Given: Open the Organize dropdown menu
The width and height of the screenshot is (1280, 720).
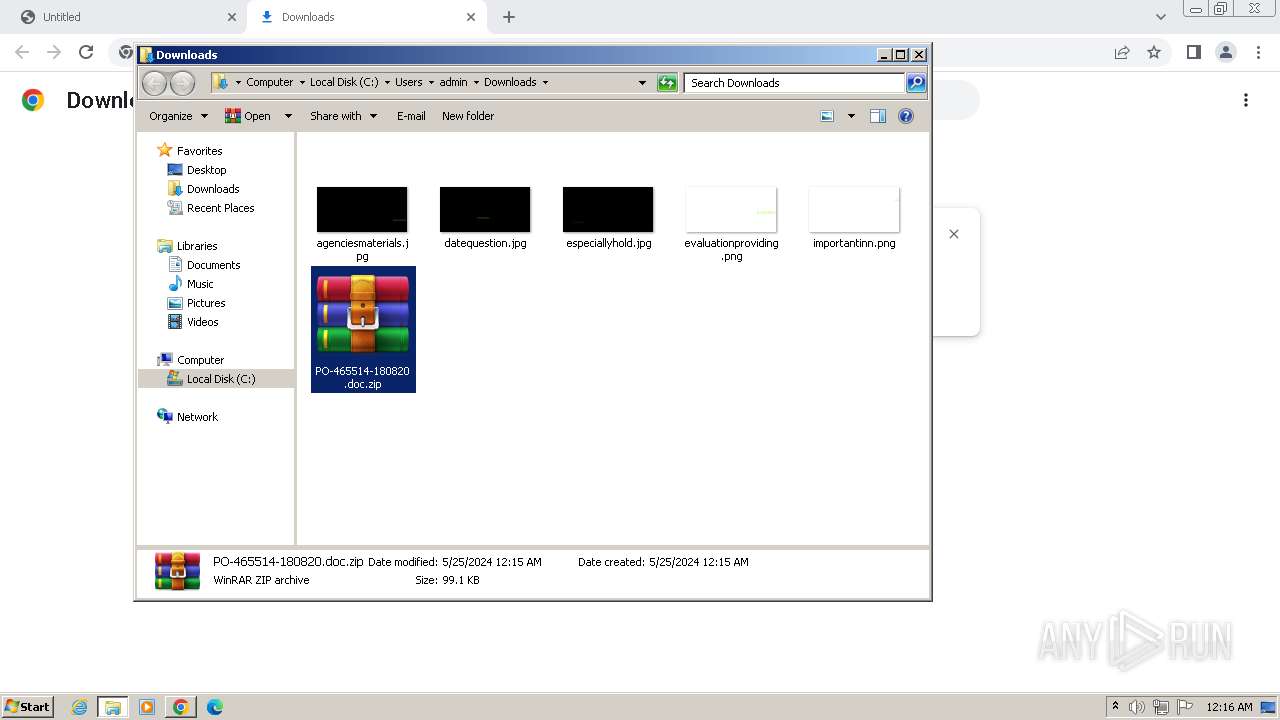Looking at the screenshot, I should [x=178, y=116].
